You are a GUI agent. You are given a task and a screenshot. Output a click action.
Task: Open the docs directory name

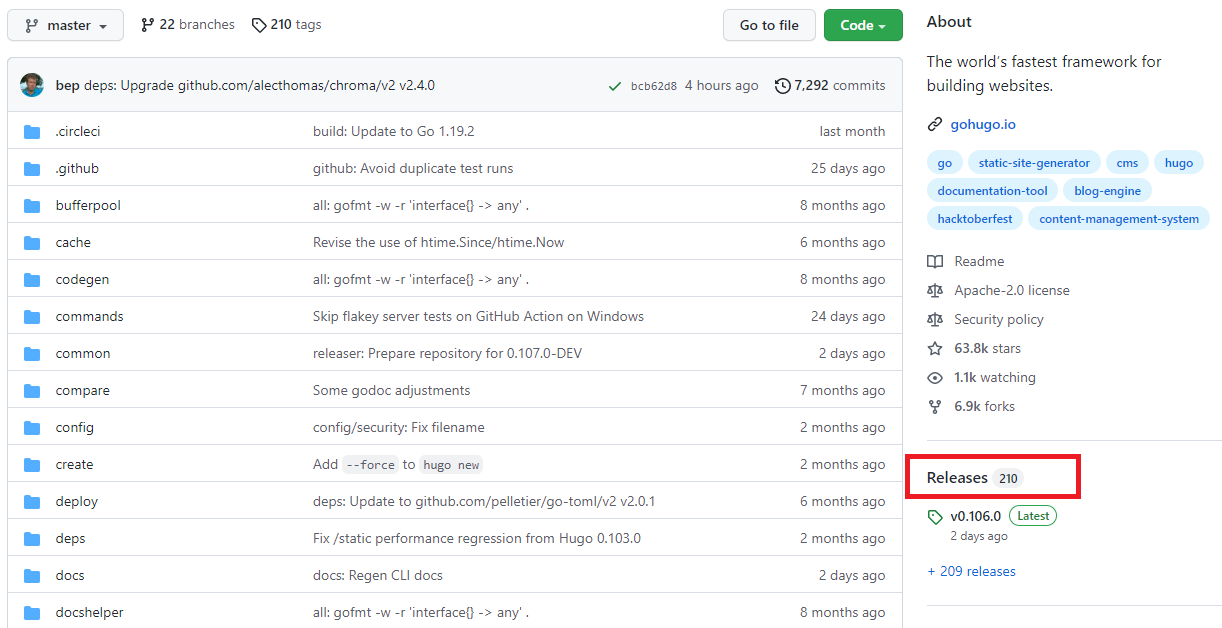(x=70, y=575)
